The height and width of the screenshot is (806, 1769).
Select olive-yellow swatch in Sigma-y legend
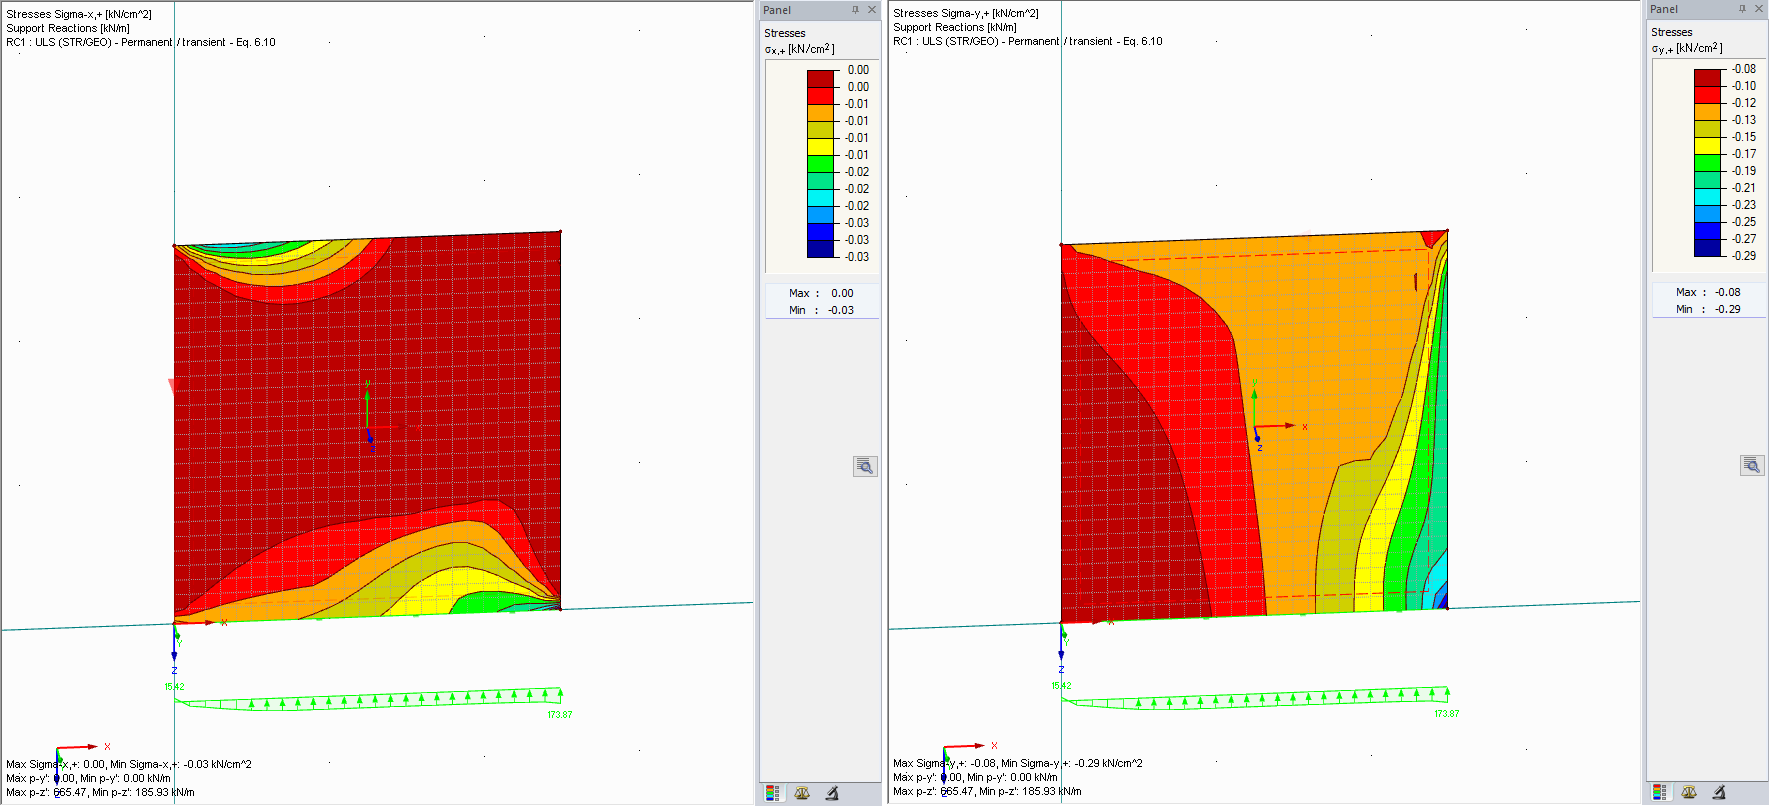pyautogui.click(x=1707, y=129)
